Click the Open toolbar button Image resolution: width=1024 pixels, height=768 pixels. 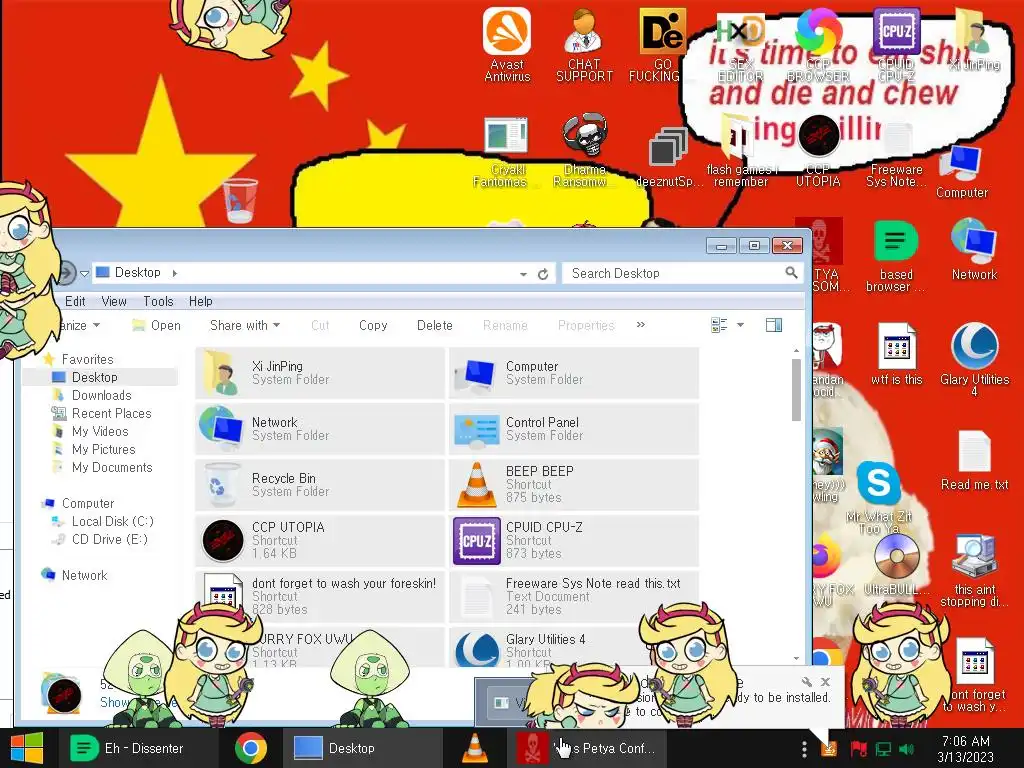coord(157,325)
